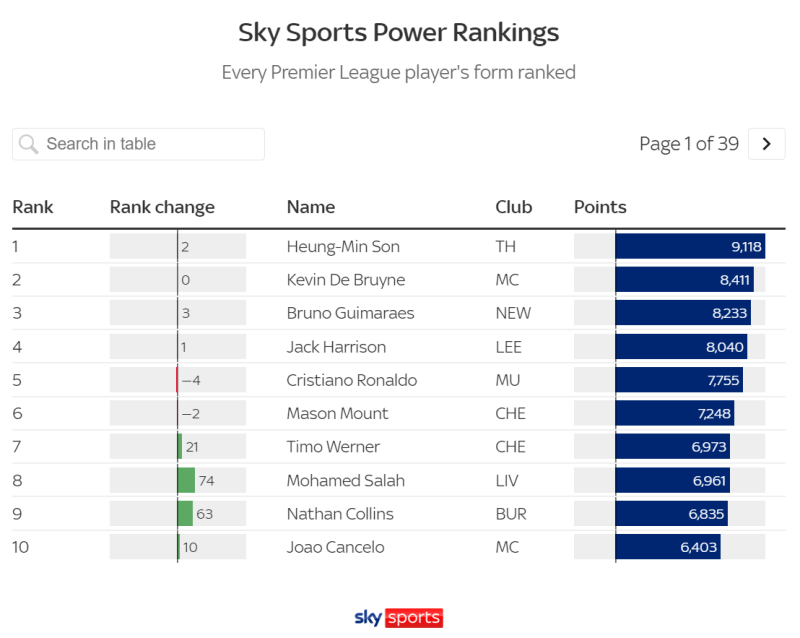This screenshot has width=800, height=638.
Task: Click Cristiano Ronaldo's red rank change marker
Action: (x=177, y=380)
